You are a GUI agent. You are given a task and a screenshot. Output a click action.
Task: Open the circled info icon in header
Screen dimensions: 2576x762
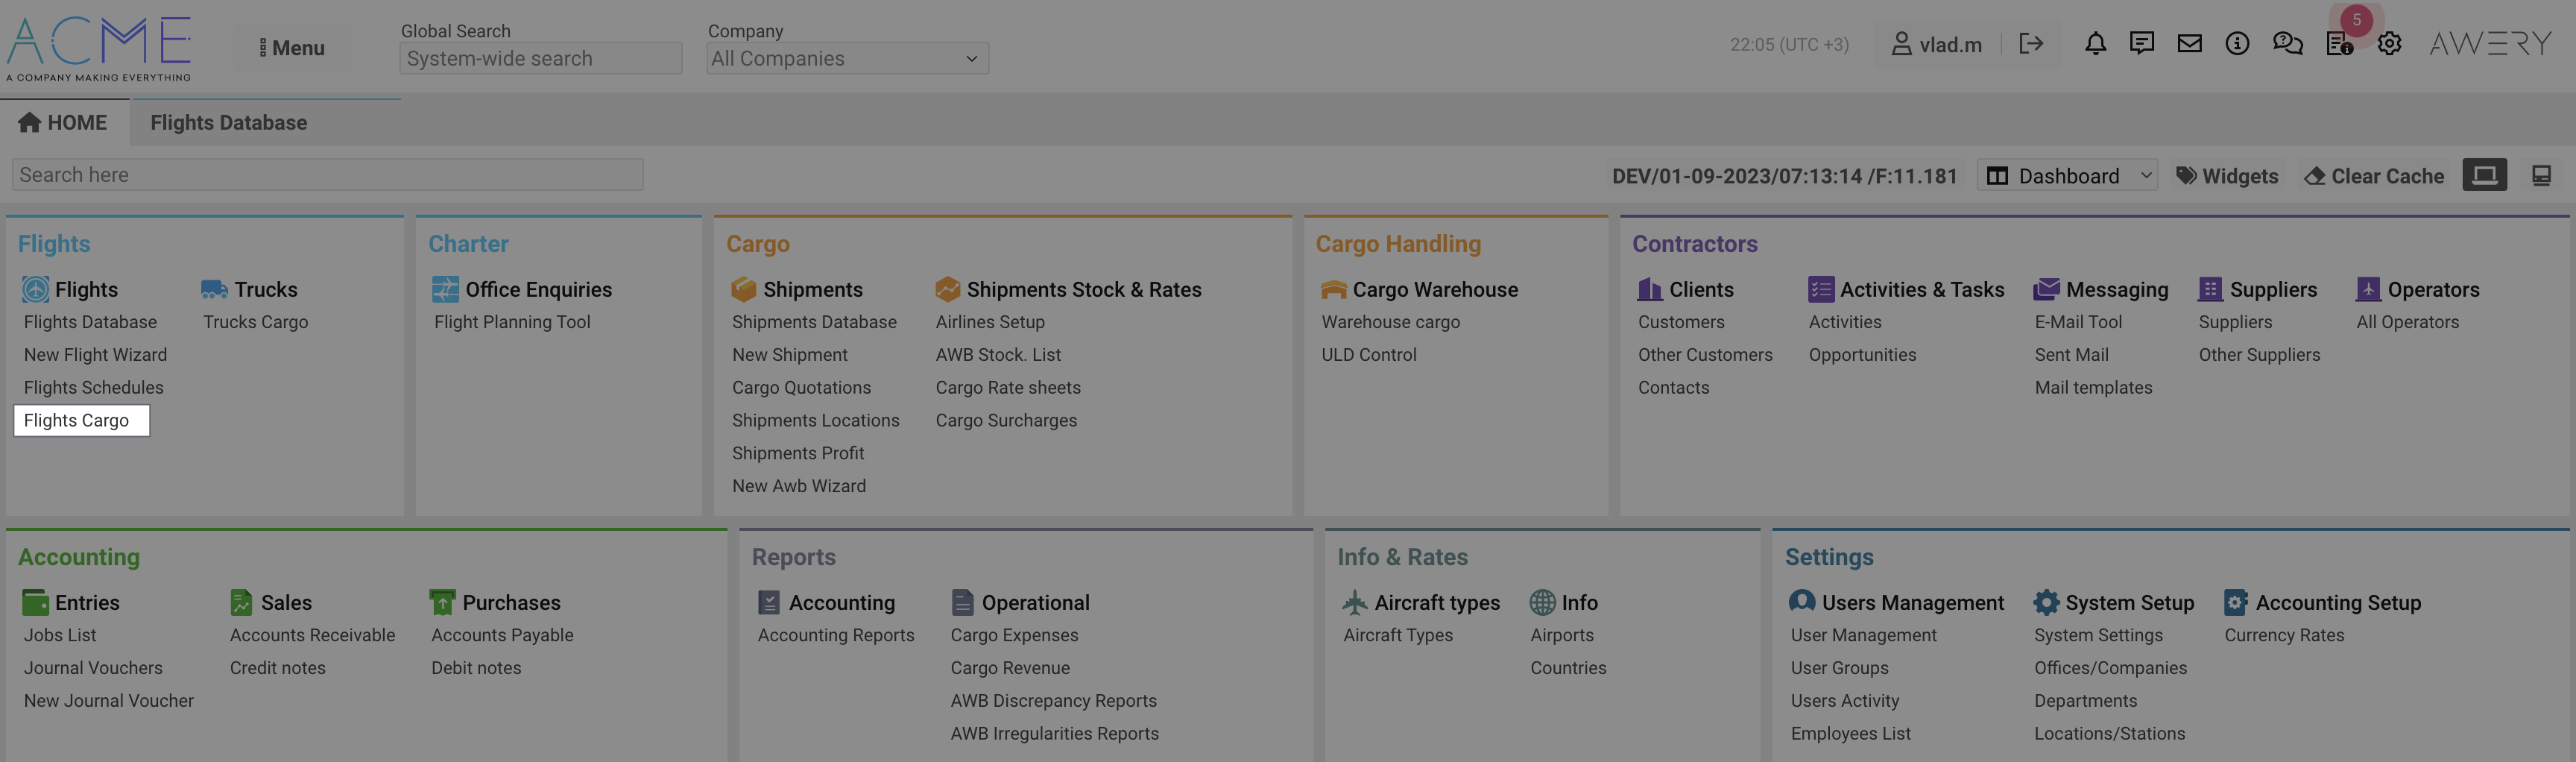(2237, 43)
